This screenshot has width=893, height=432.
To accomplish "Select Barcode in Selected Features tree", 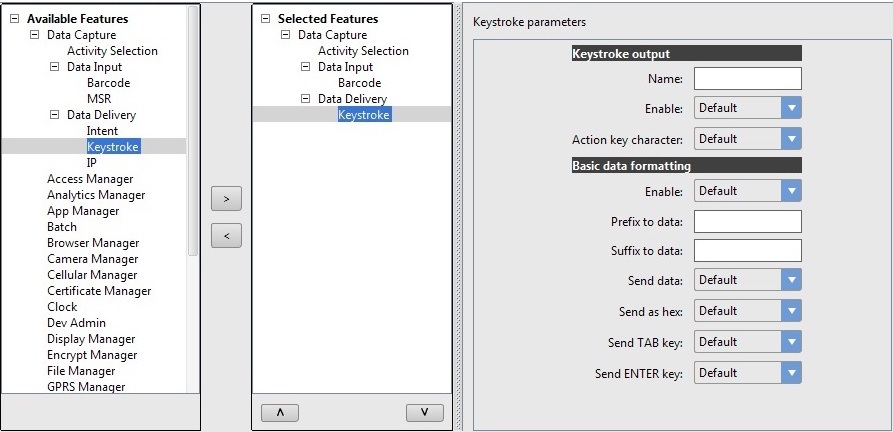I will coord(359,83).
